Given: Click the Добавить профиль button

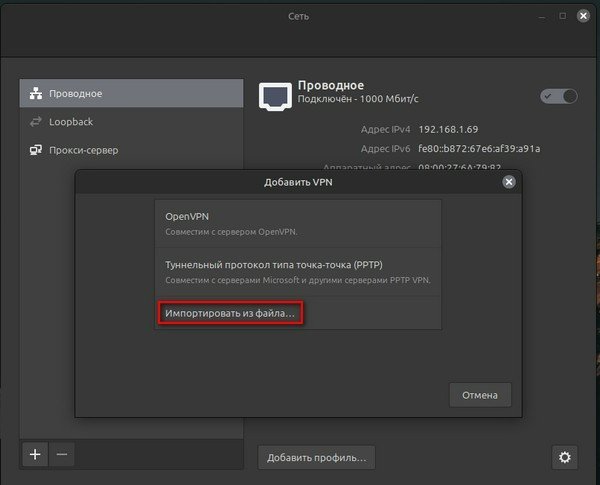Looking at the screenshot, I should click(316, 457).
